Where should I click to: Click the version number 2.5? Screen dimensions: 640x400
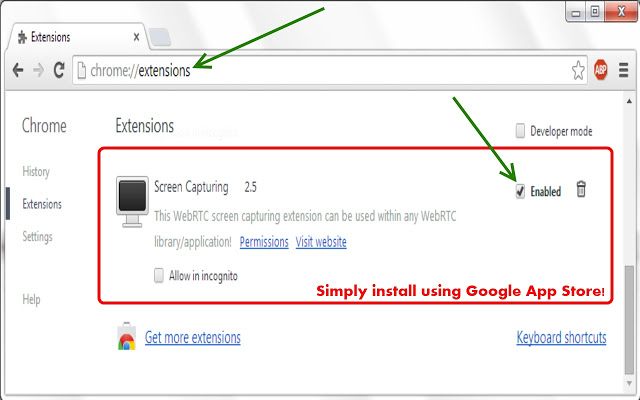pyautogui.click(x=250, y=187)
